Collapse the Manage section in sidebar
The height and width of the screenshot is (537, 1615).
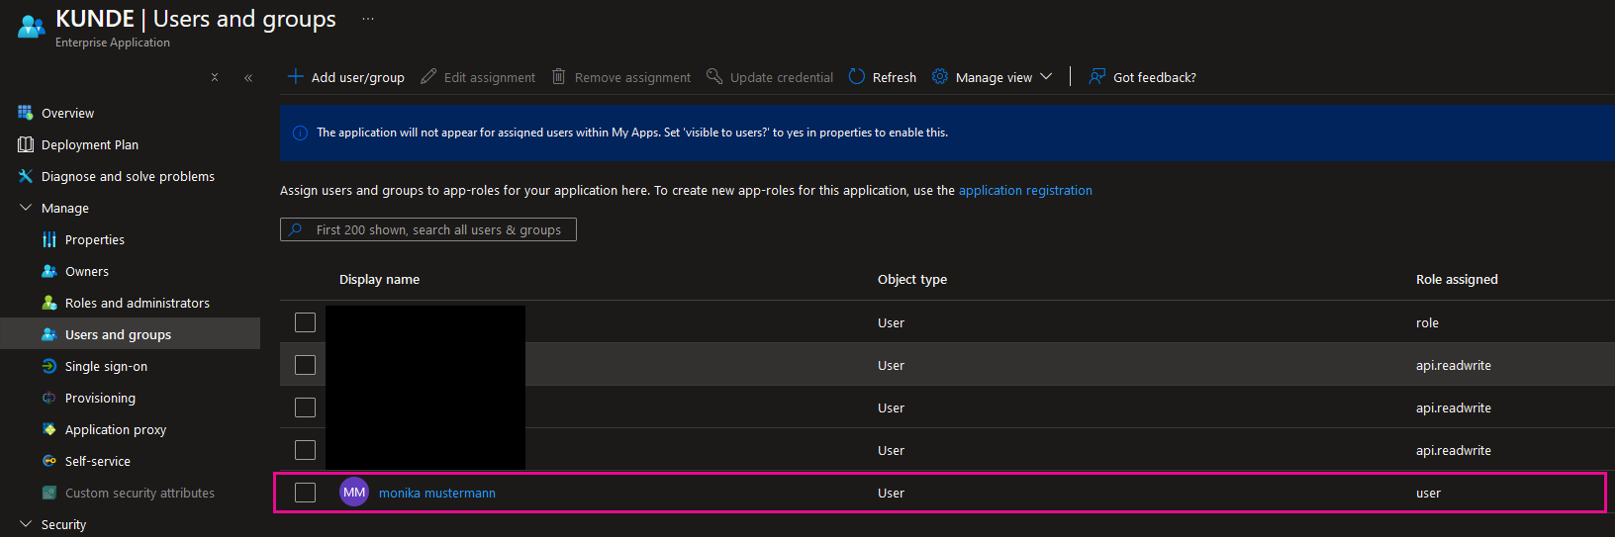26,208
